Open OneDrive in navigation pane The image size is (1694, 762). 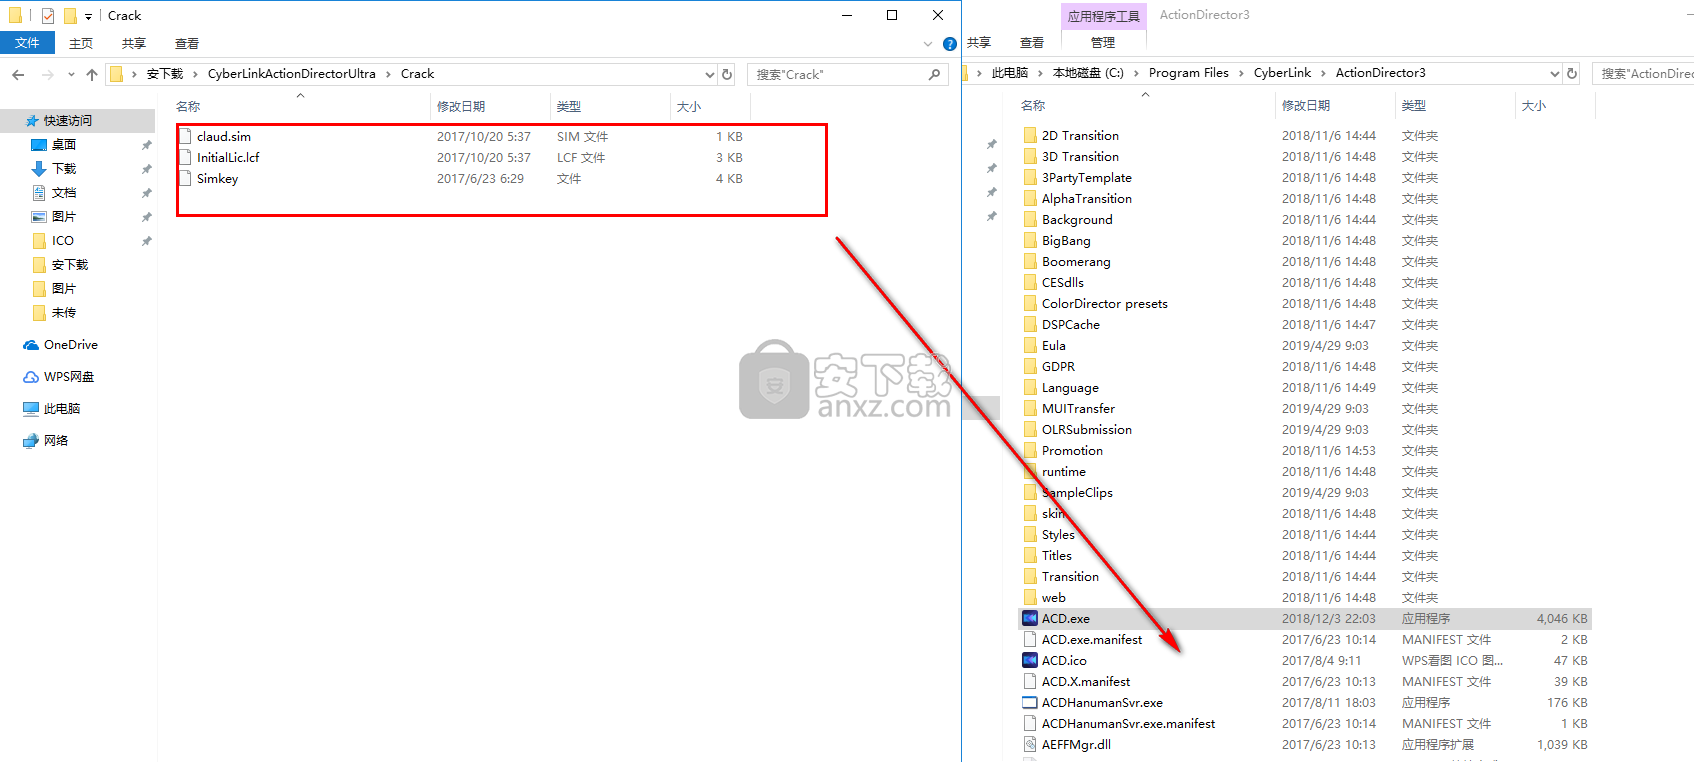coord(71,345)
